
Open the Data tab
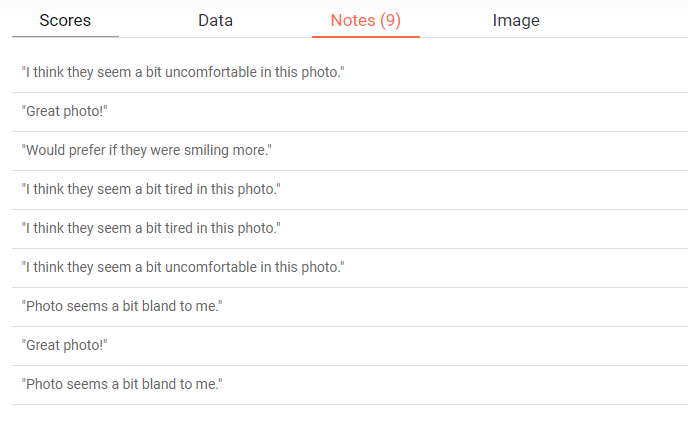tap(215, 21)
